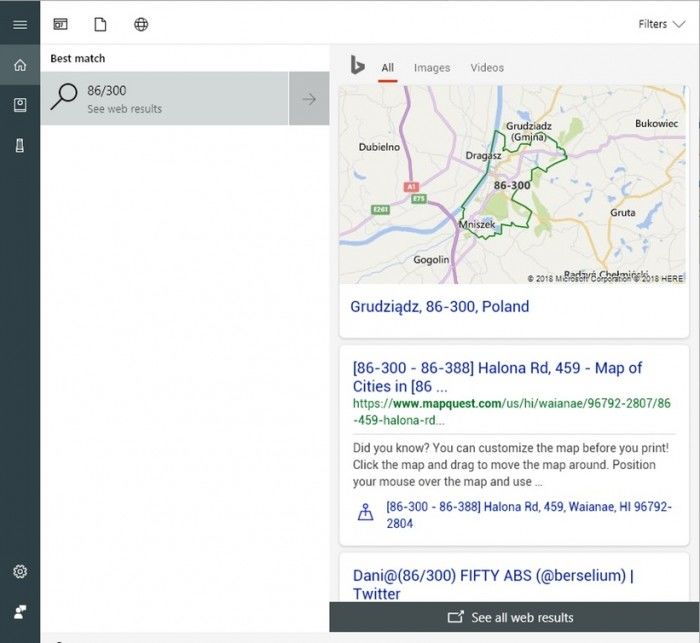Click the feedback icon at sidebar bottom
Image resolution: width=700 pixels, height=643 pixels.
point(20,611)
